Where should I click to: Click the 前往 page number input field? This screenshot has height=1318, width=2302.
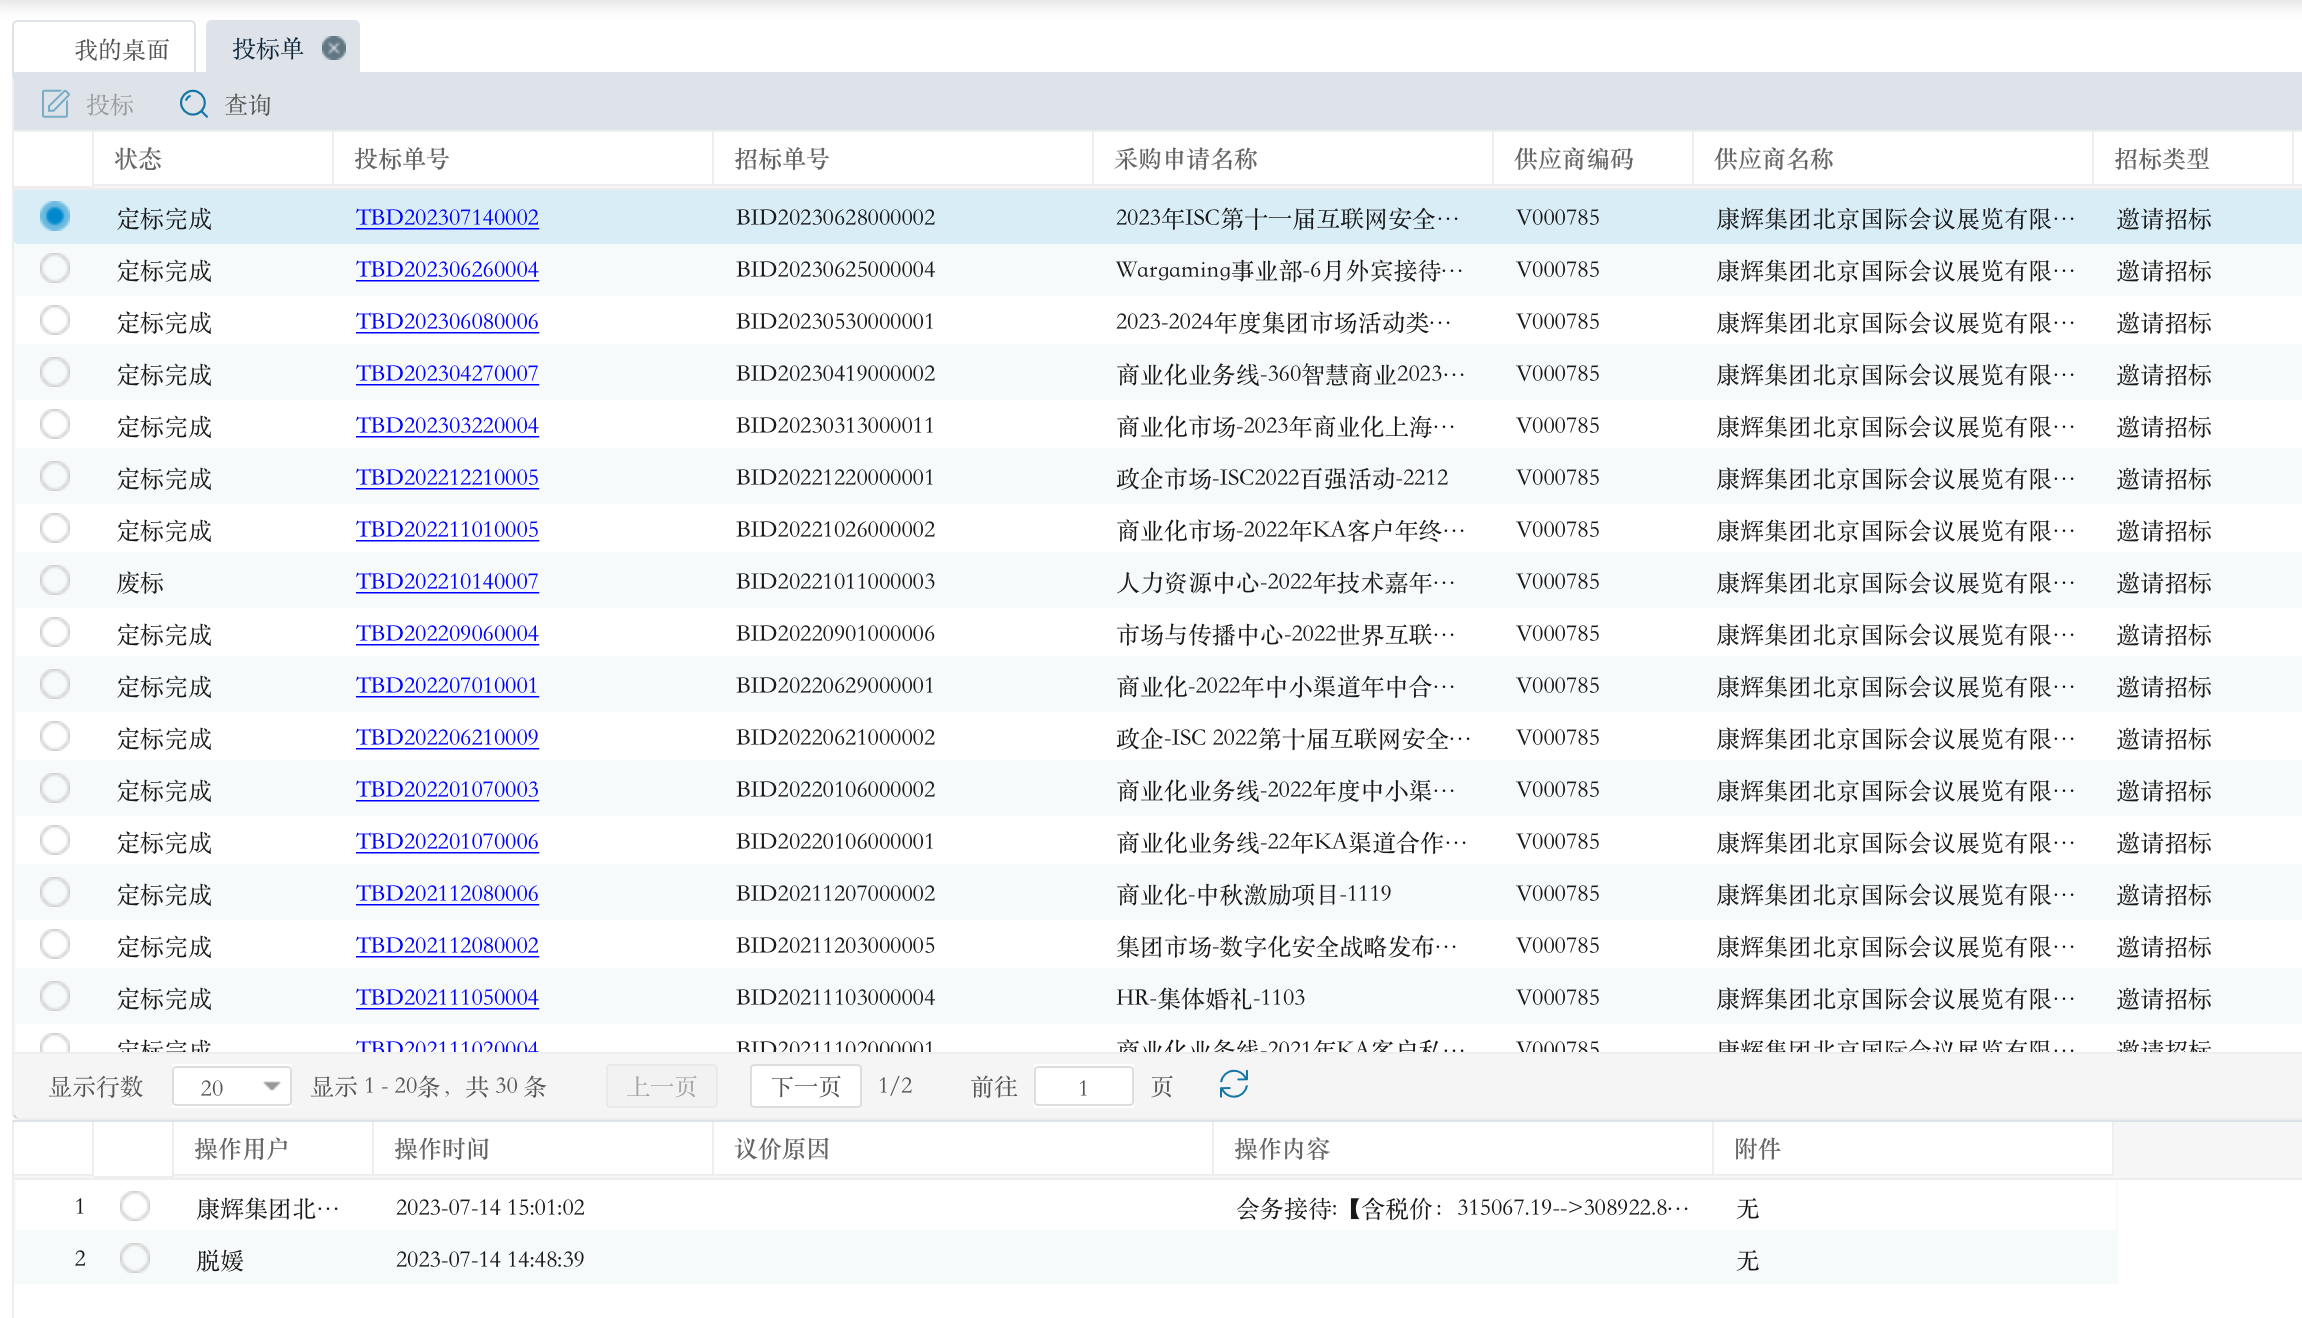[1083, 1087]
